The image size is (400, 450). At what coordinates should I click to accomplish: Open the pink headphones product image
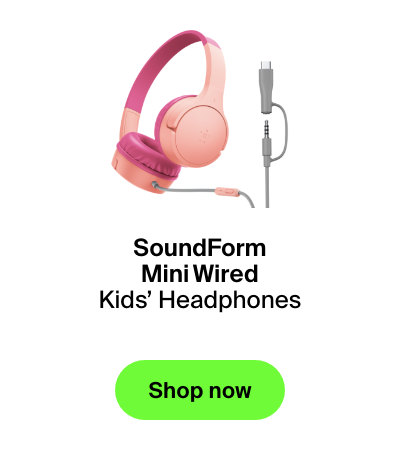pyautogui.click(x=200, y=118)
